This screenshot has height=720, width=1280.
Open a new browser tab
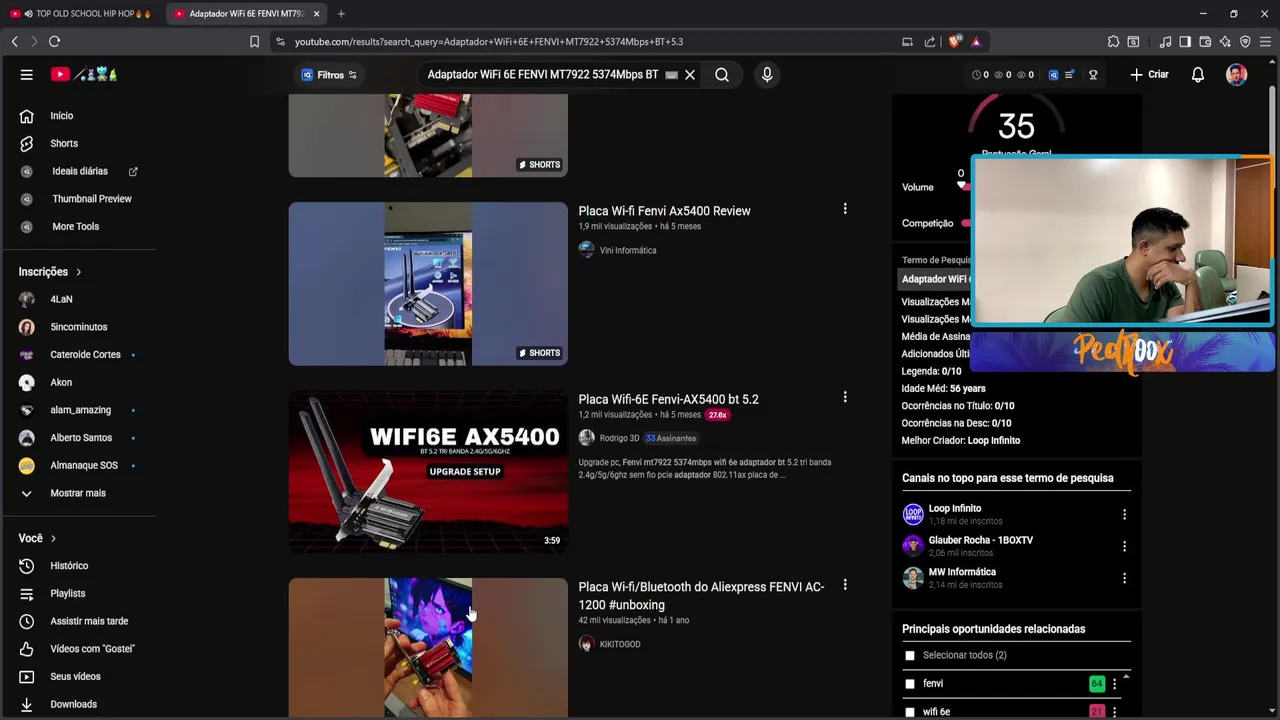pos(341,14)
